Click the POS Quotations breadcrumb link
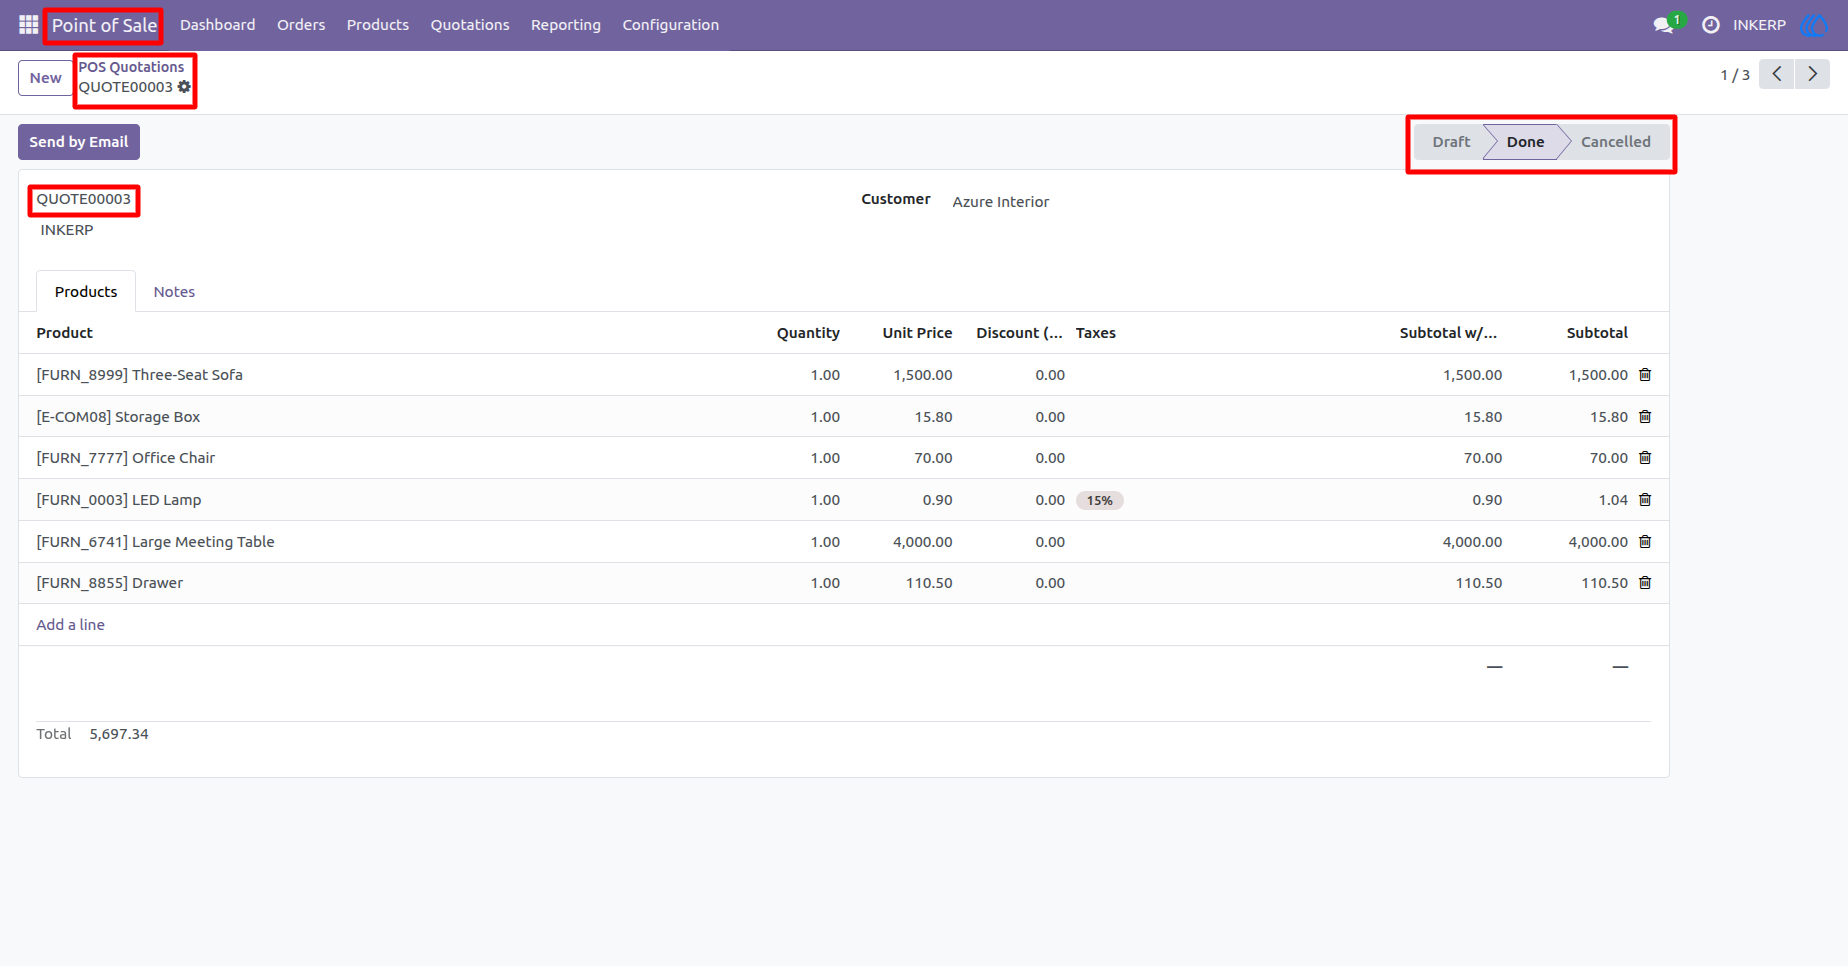The height and width of the screenshot is (966, 1848). (x=132, y=67)
